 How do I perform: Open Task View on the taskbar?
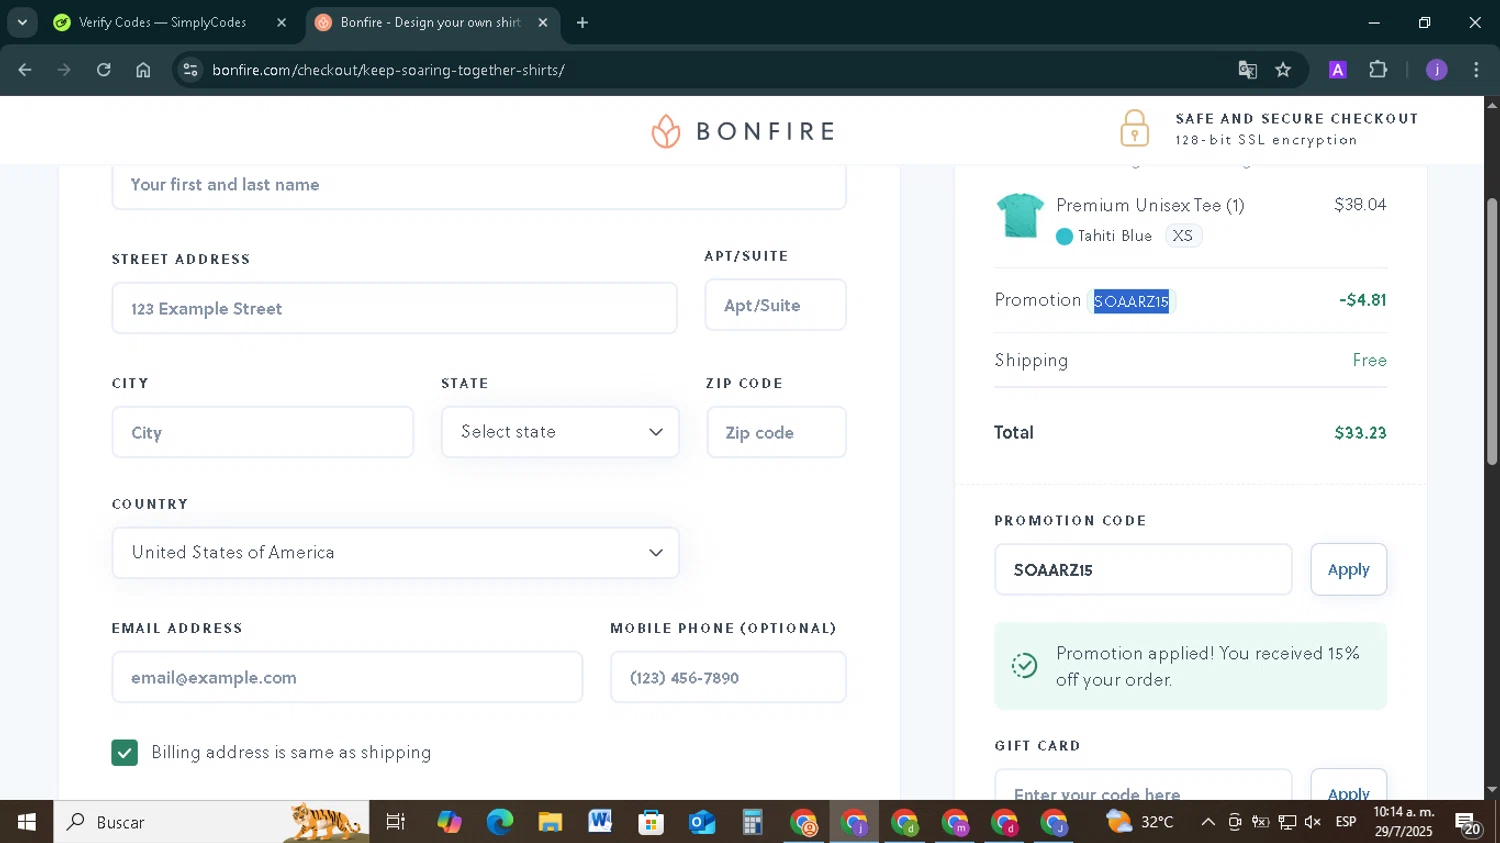tap(396, 822)
